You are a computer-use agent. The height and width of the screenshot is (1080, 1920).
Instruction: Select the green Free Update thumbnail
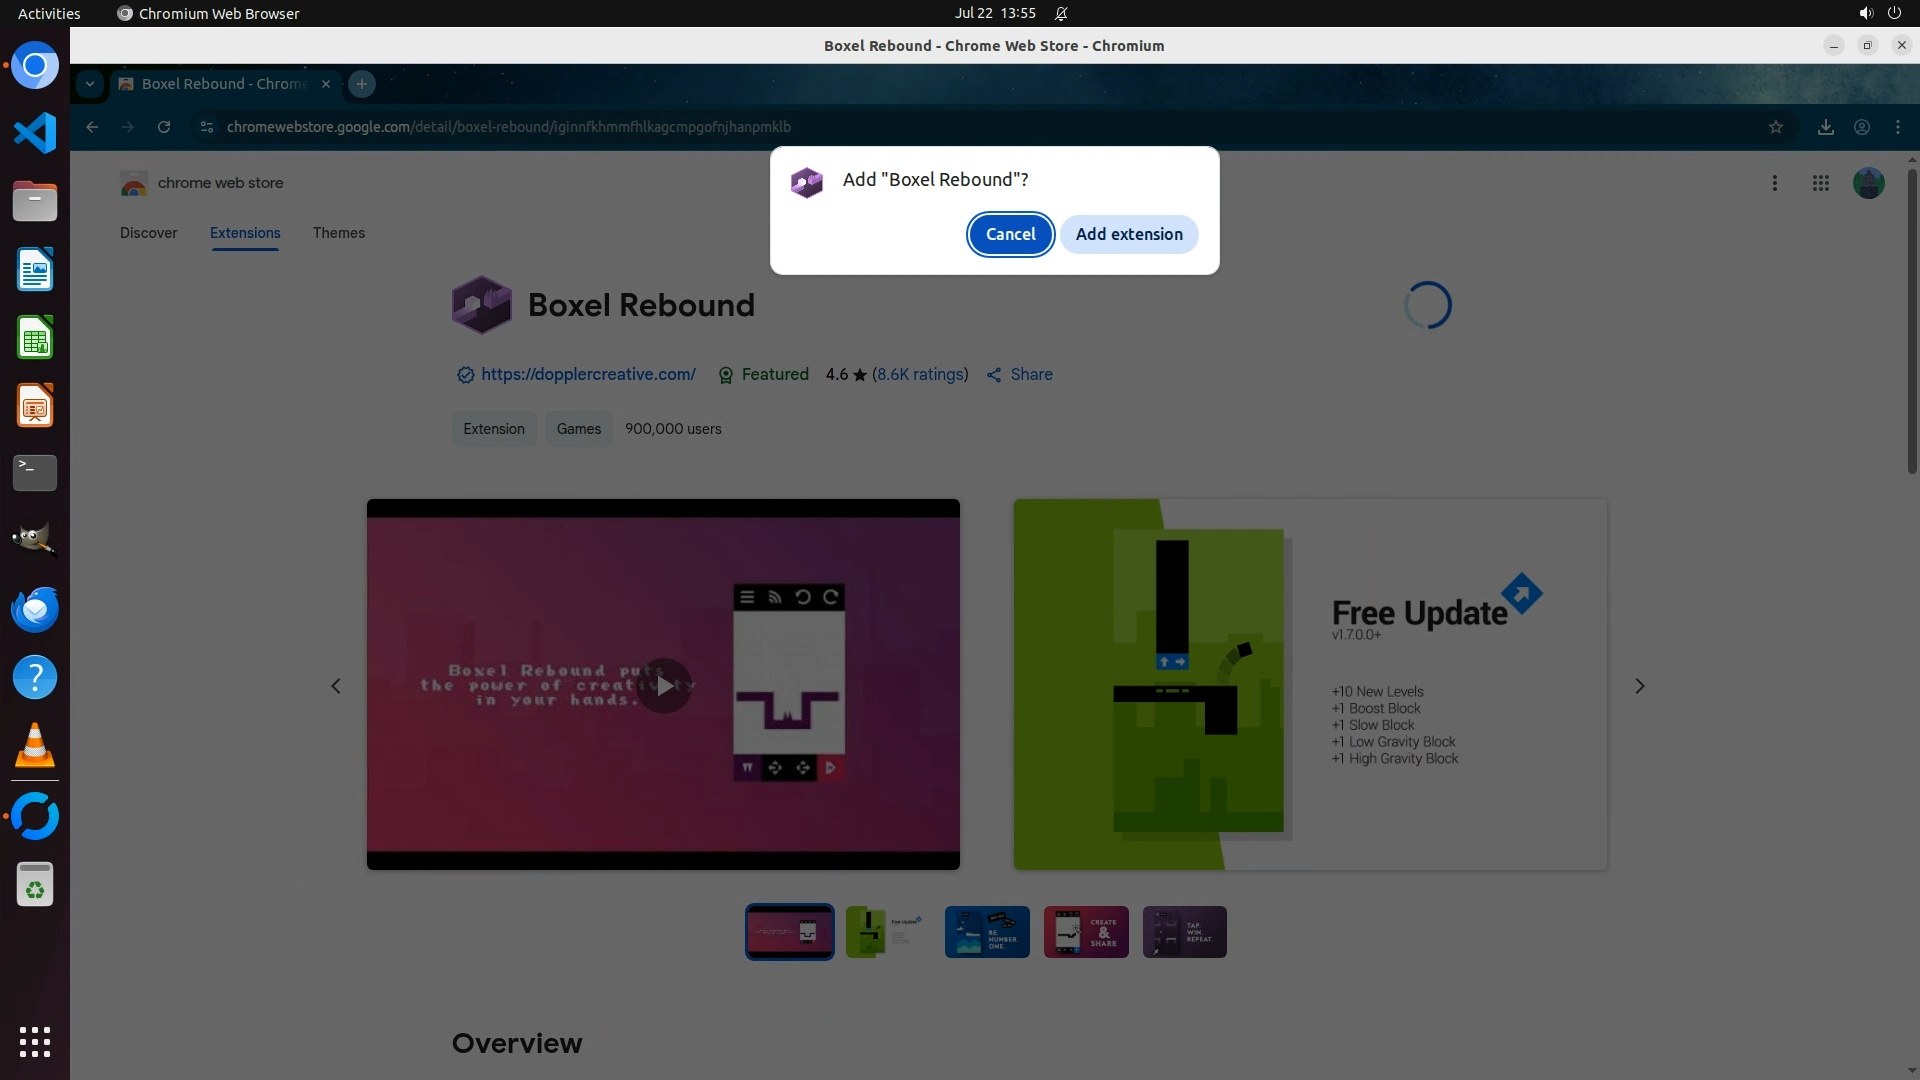click(887, 932)
